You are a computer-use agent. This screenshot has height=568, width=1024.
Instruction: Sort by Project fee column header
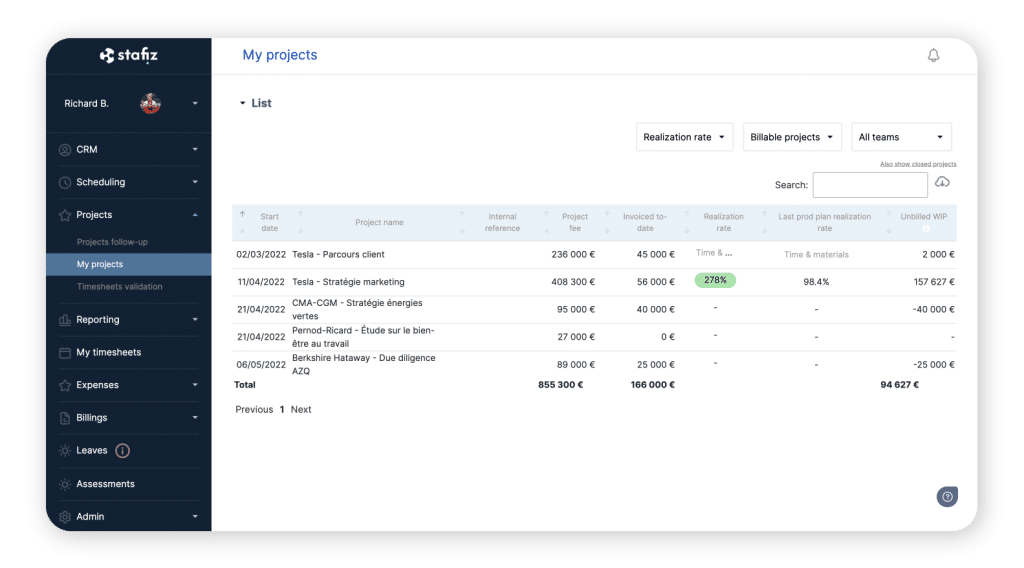(575, 223)
